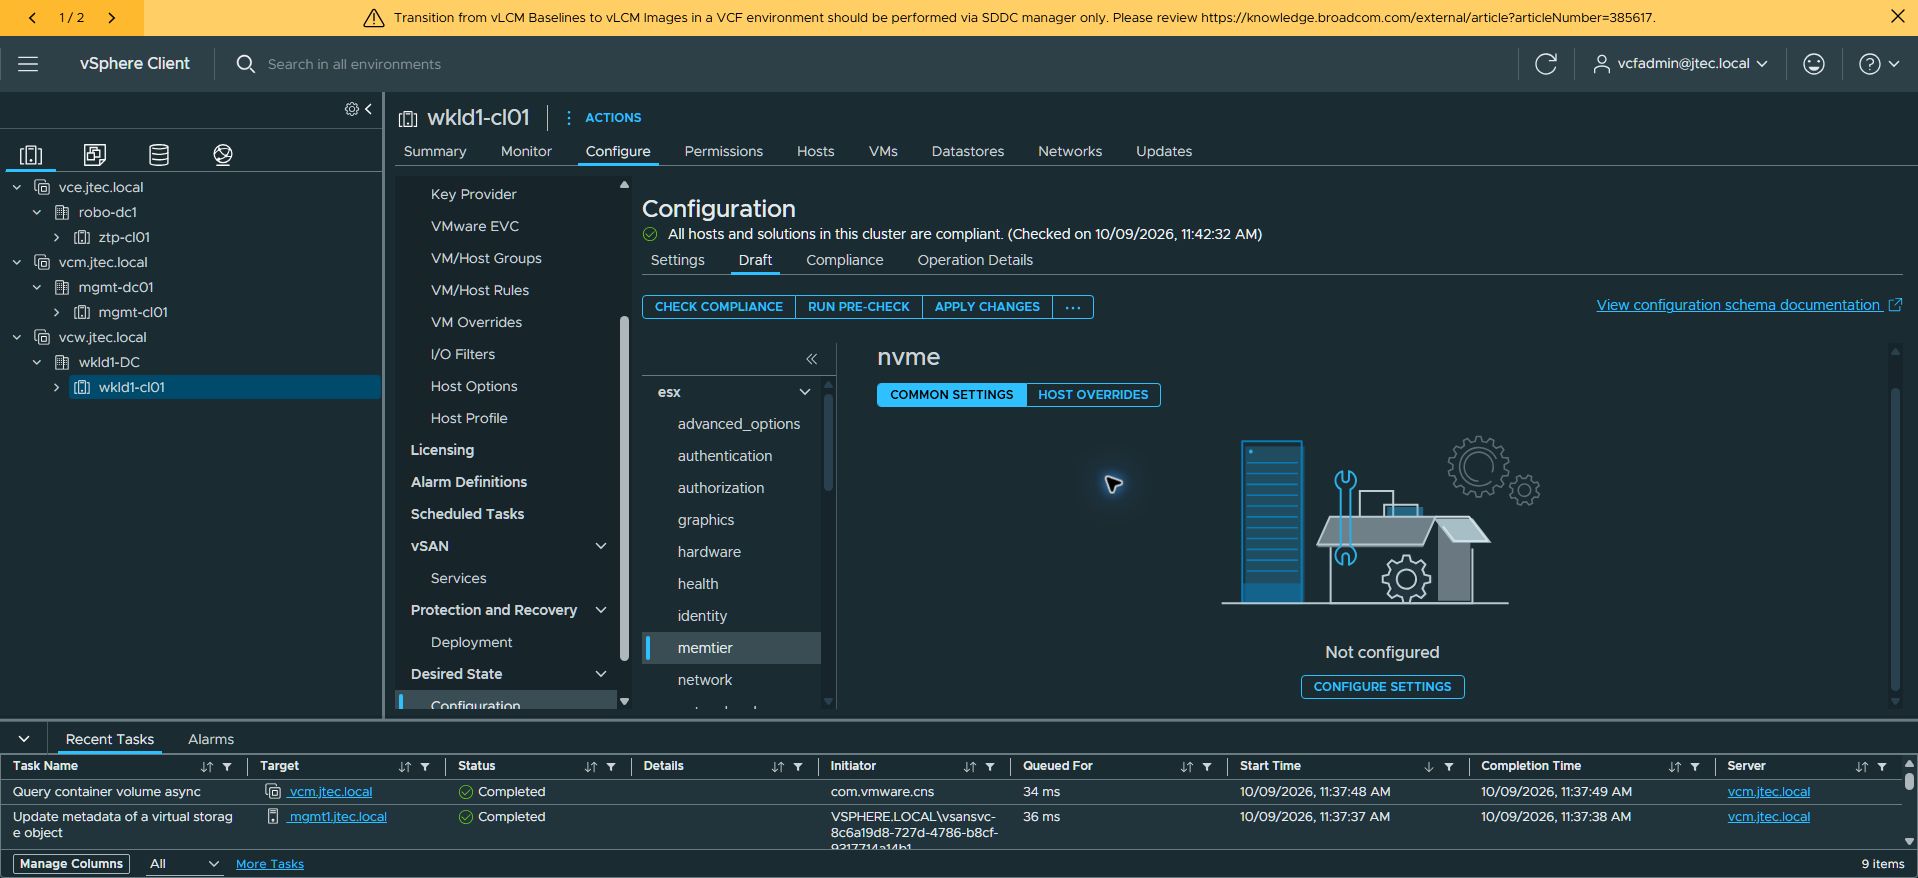Switch to HOST OVERRIDES view
The image size is (1918, 878).
(x=1093, y=395)
